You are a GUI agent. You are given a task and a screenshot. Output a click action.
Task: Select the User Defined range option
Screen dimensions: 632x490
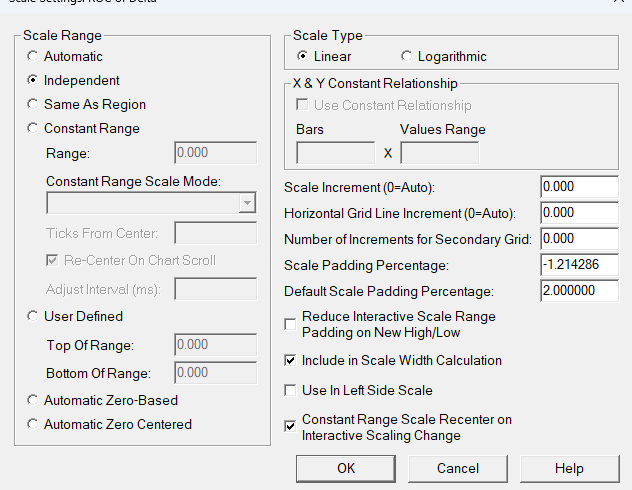pos(33,316)
